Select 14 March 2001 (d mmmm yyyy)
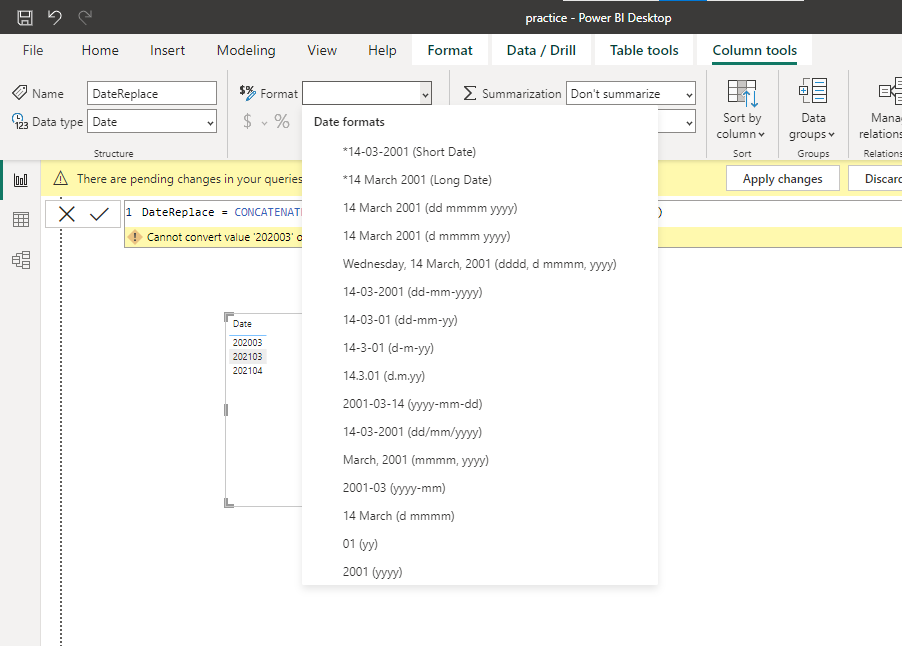This screenshot has width=902, height=646. (480, 236)
